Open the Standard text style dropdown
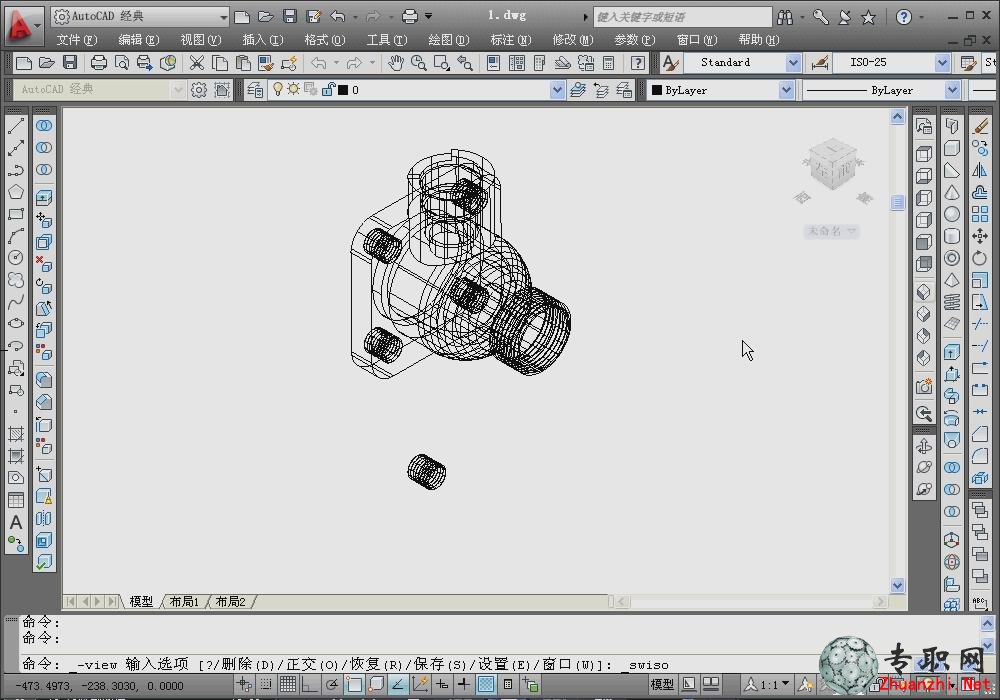 click(792, 62)
